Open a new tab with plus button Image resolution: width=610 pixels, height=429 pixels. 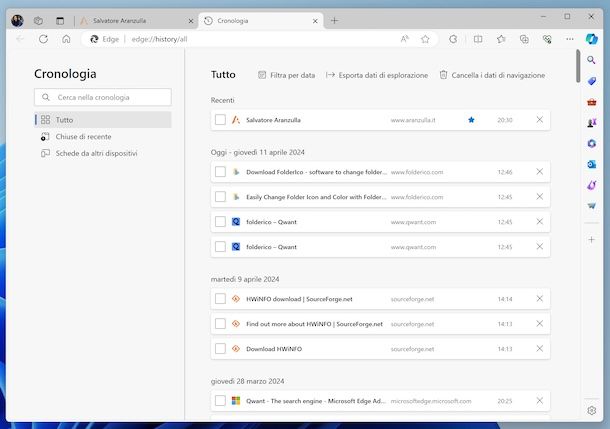pos(334,21)
